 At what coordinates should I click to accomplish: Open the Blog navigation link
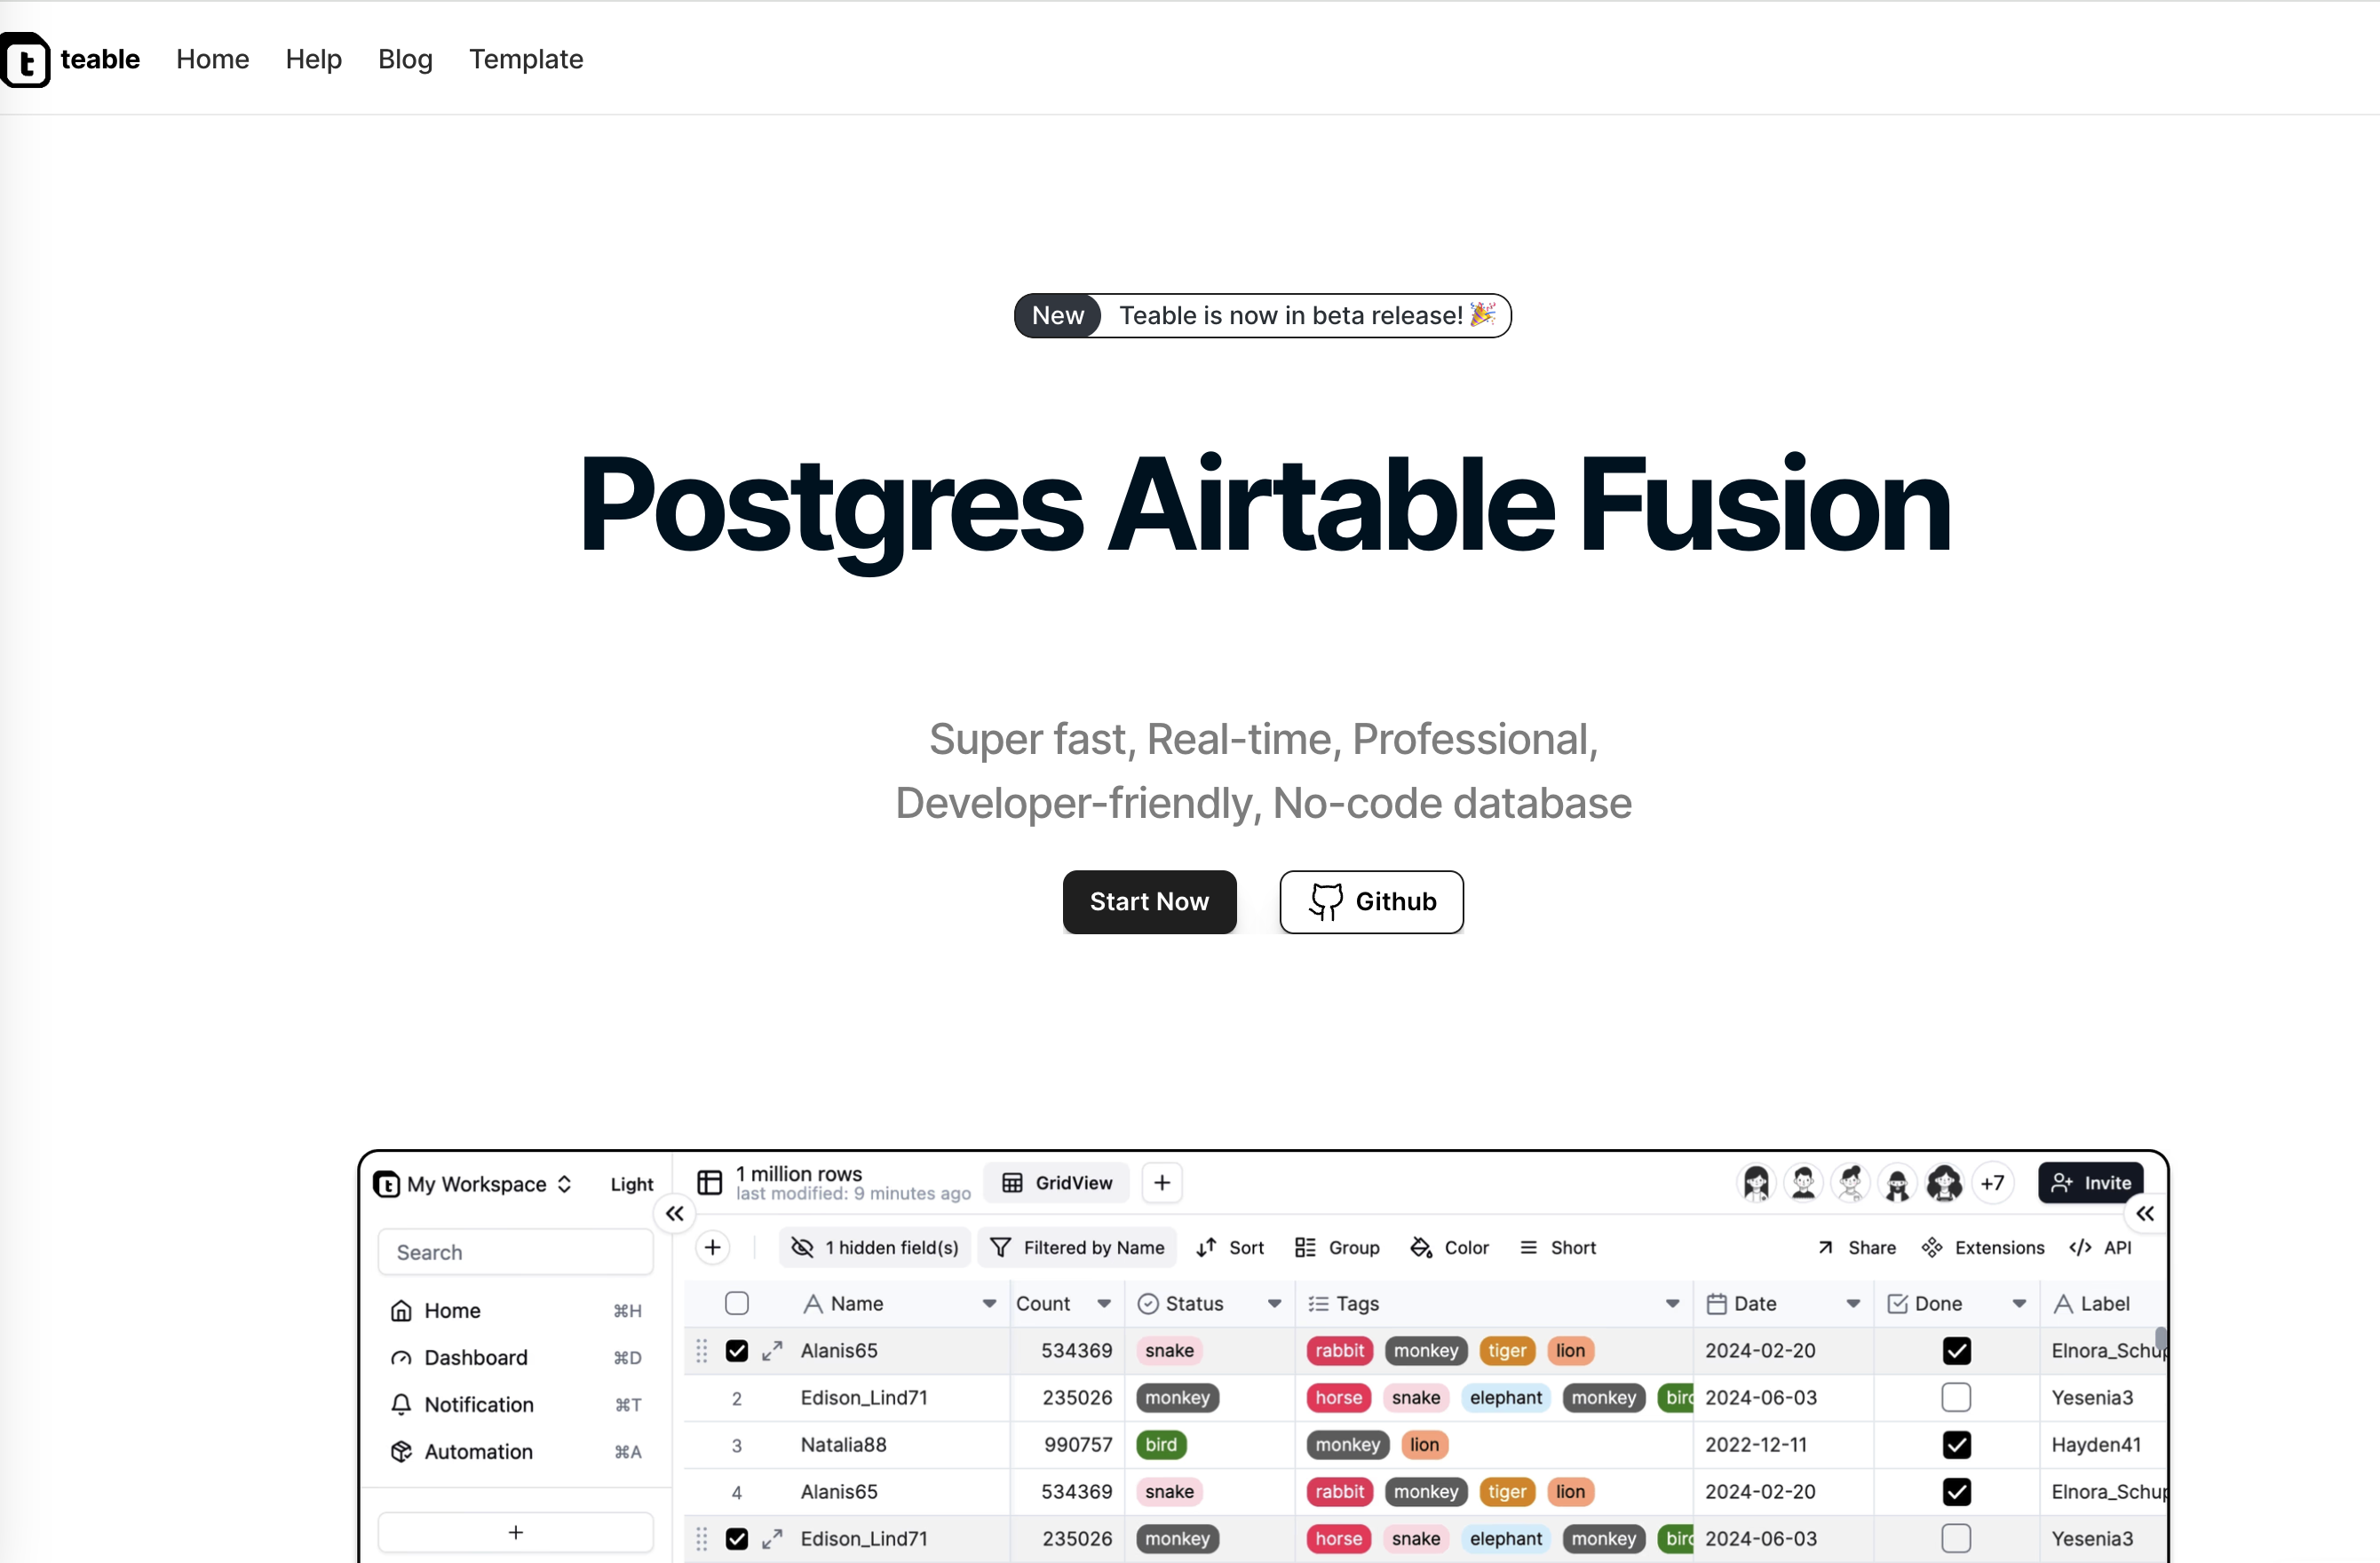405,59
